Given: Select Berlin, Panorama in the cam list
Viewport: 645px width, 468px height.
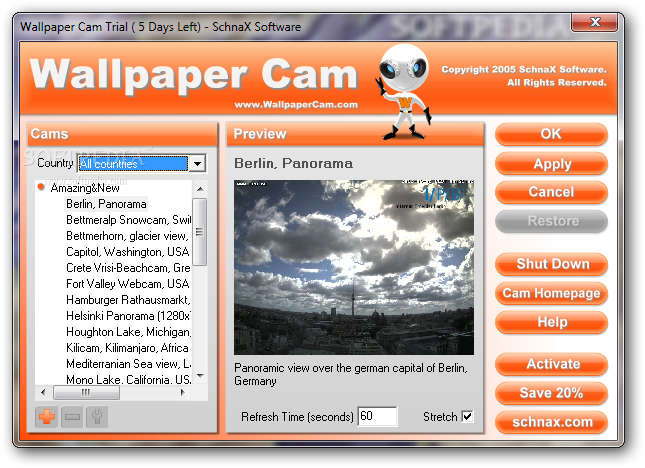Looking at the screenshot, I should pos(106,204).
